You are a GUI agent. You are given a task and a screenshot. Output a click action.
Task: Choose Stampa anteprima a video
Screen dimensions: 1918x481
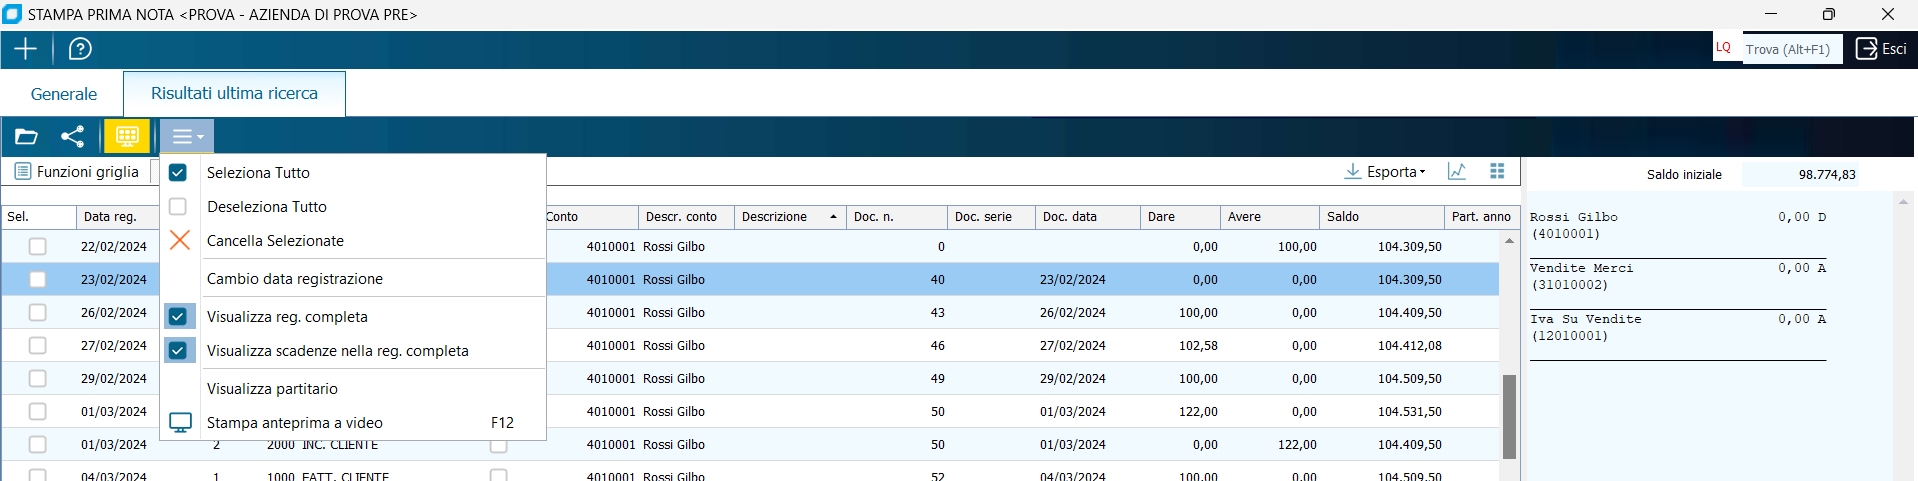354,422
